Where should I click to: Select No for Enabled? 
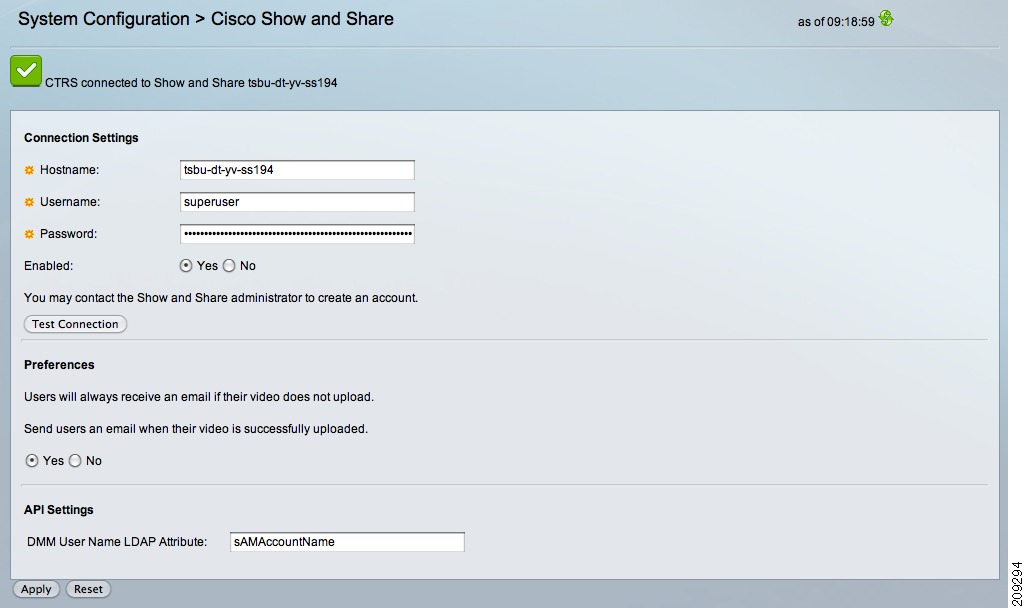click(x=229, y=265)
